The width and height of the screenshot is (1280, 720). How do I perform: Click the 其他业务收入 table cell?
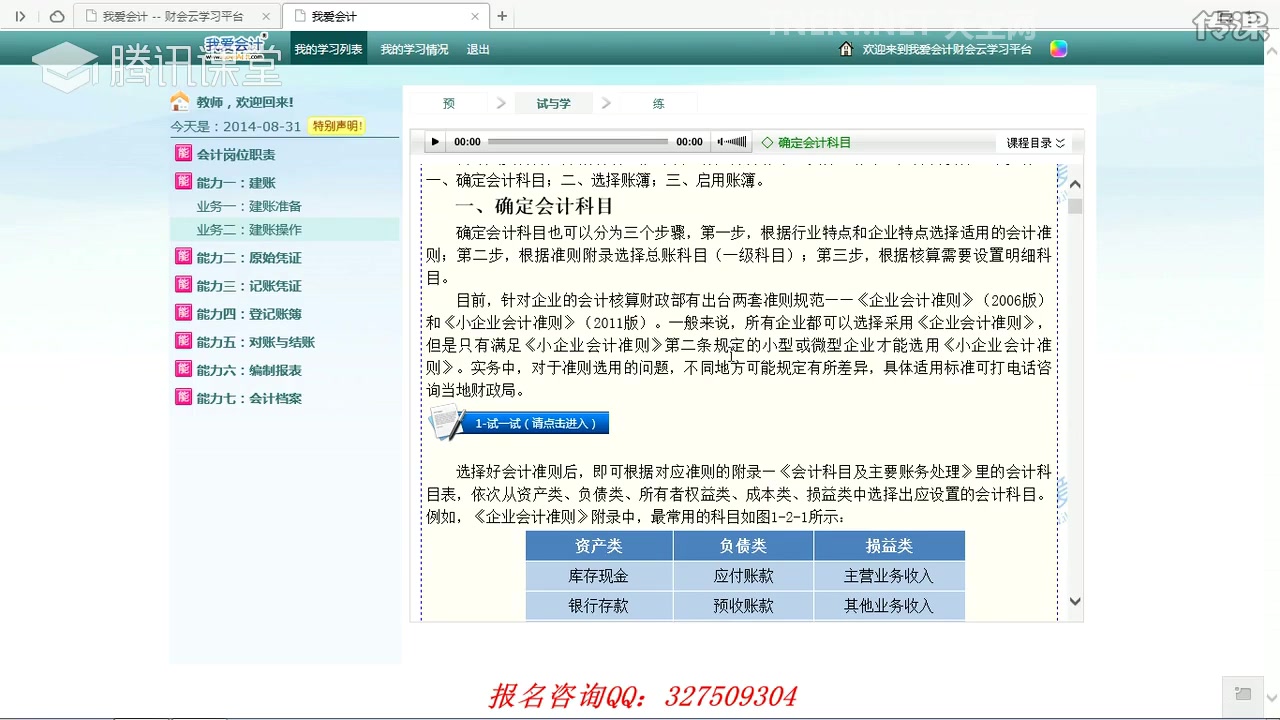click(889, 606)
